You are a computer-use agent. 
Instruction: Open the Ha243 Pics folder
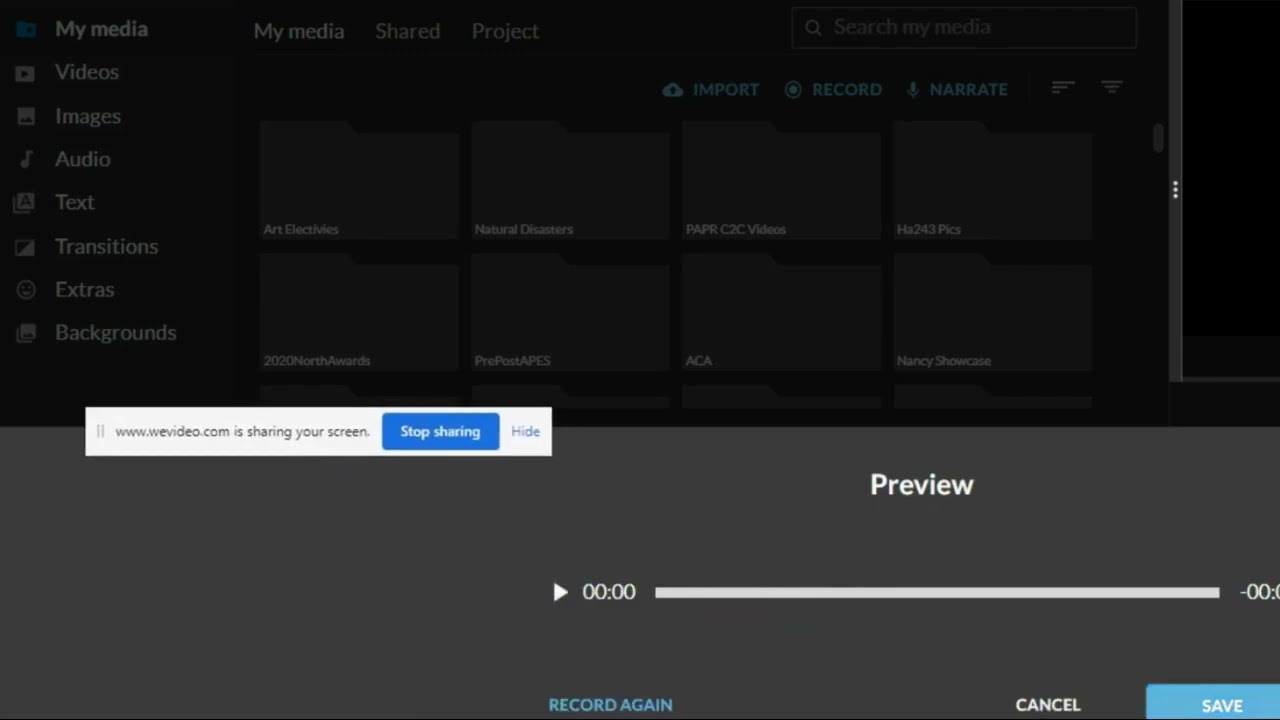pyautogui.click(x=993, y=181)
